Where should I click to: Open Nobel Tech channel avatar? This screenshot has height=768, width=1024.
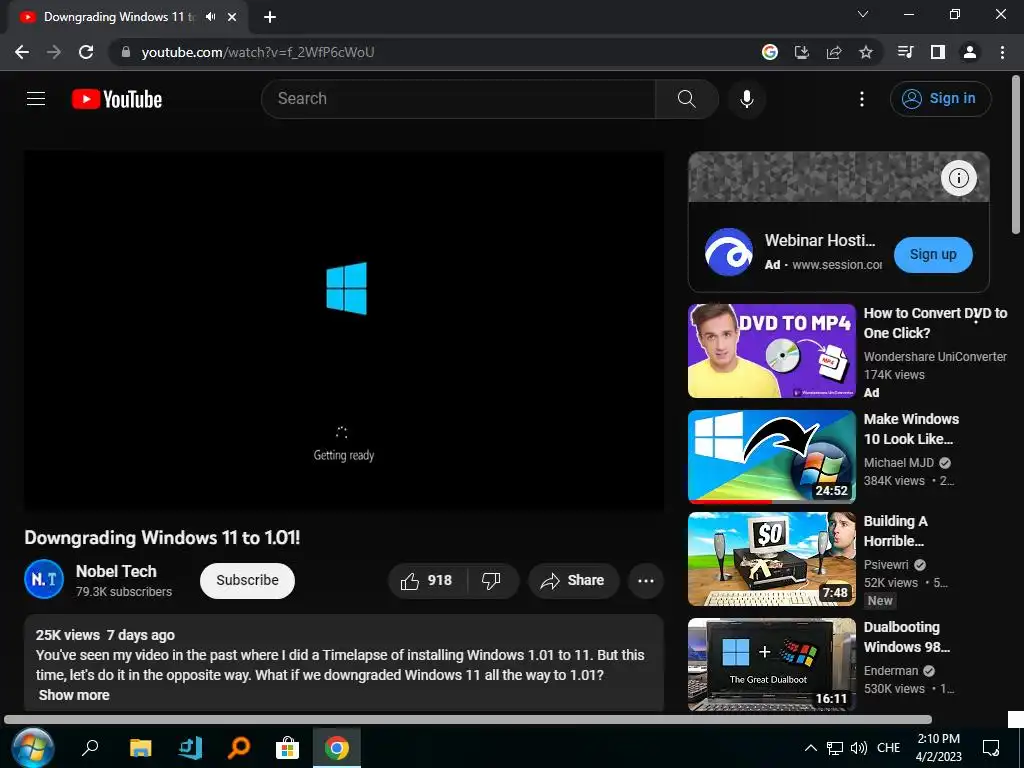[x=44, y=579]
